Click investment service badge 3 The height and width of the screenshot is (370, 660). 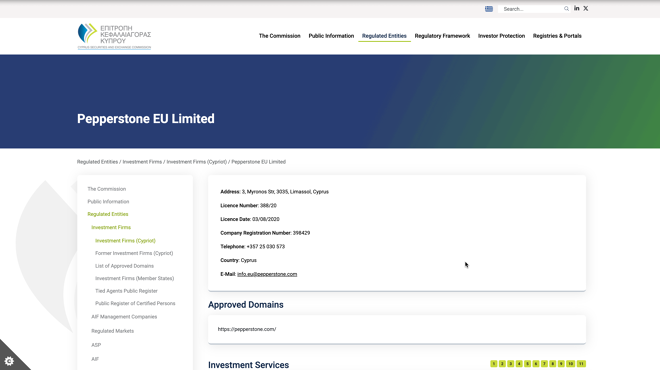(511, 364)
